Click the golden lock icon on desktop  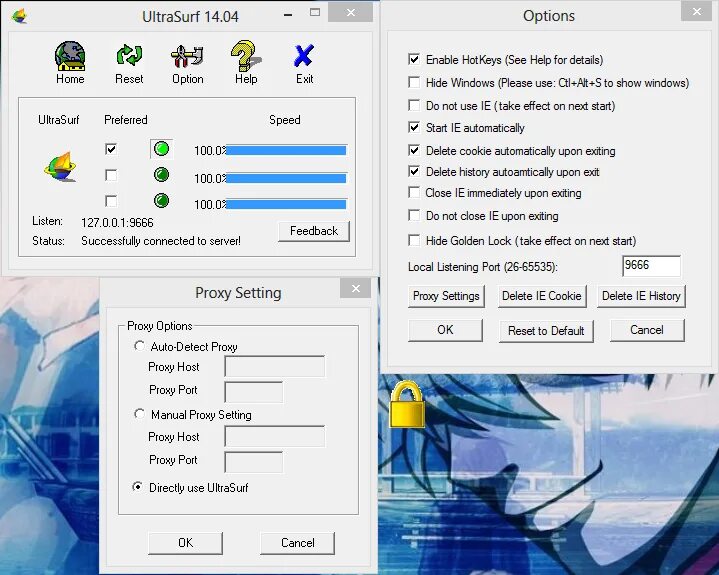click(x=407, y=404)
